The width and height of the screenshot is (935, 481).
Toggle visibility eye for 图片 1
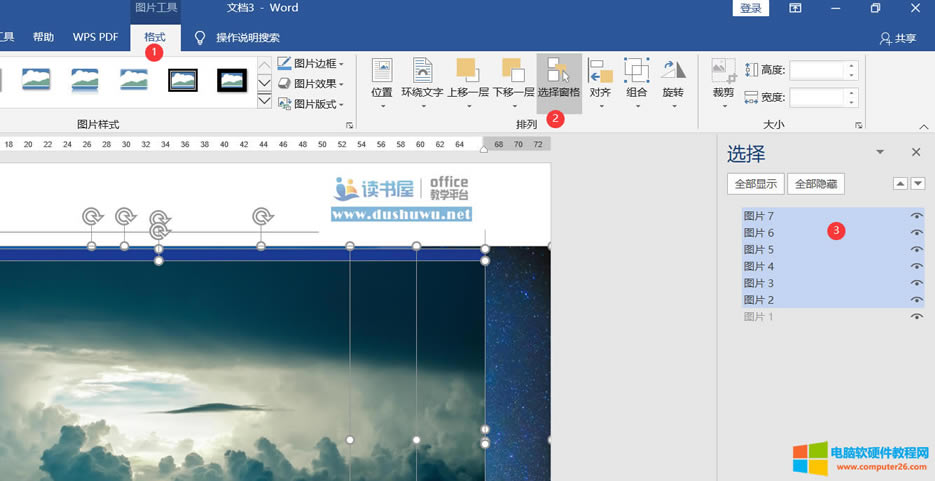tap(916, 317)
